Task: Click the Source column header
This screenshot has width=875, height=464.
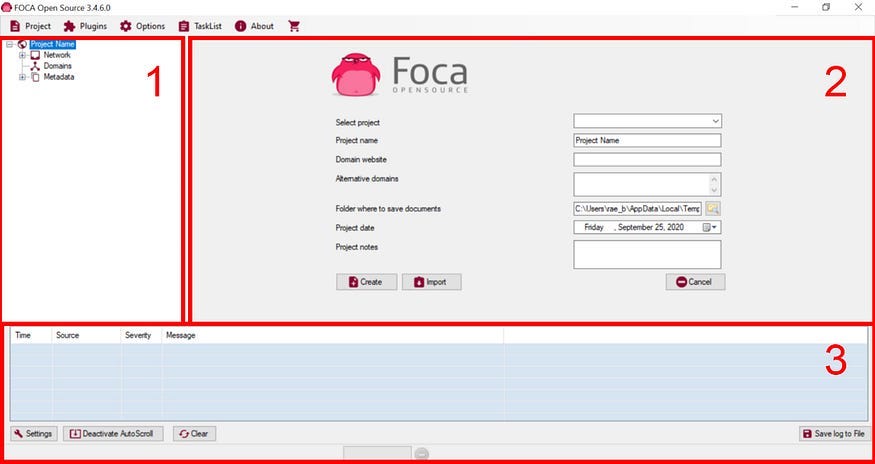Action: click(x=86, y=336)
